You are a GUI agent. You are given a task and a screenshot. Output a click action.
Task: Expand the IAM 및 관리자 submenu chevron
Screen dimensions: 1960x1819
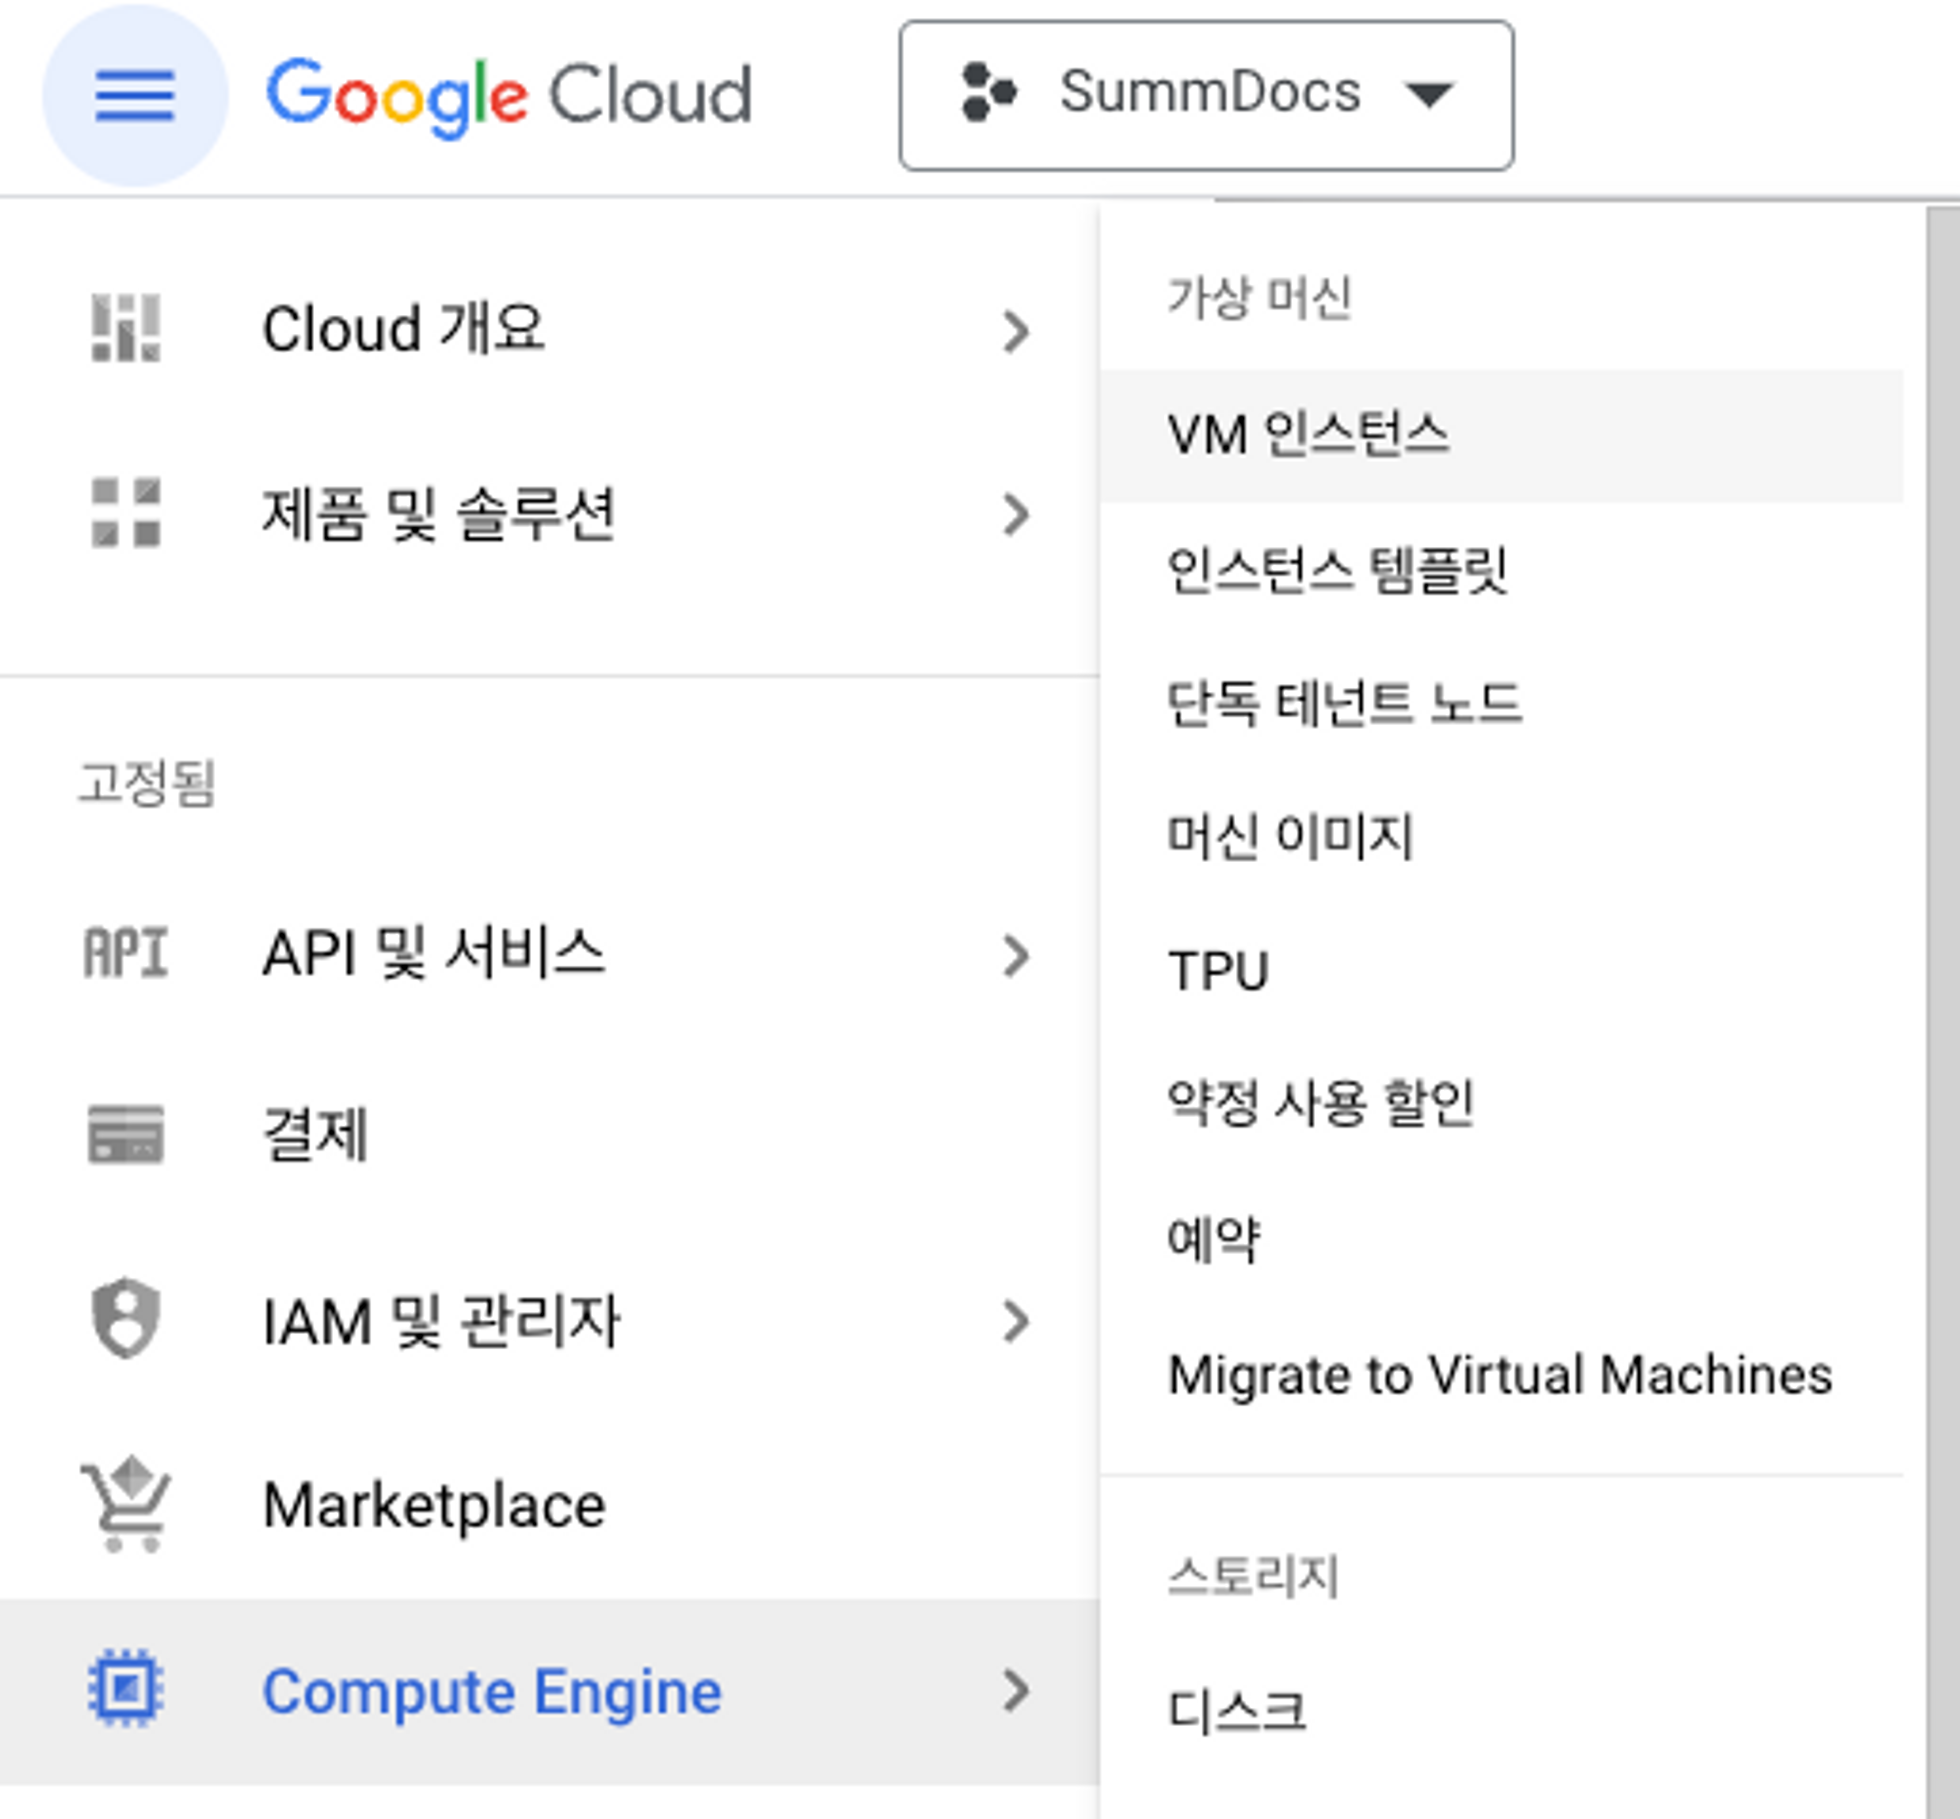(1015, 1321)
